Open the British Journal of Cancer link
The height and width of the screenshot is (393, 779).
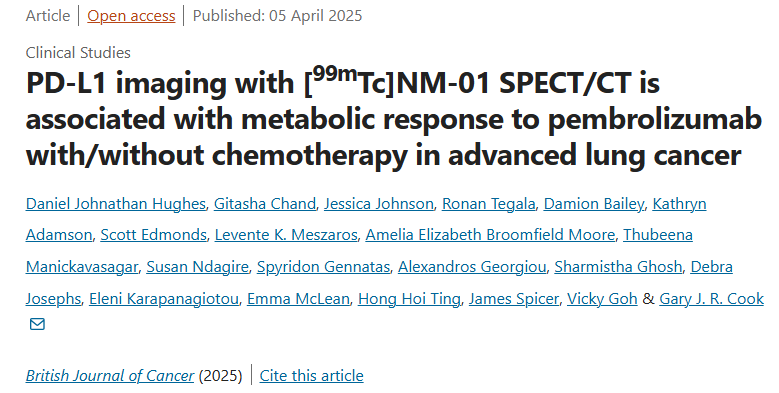point(110,376)
